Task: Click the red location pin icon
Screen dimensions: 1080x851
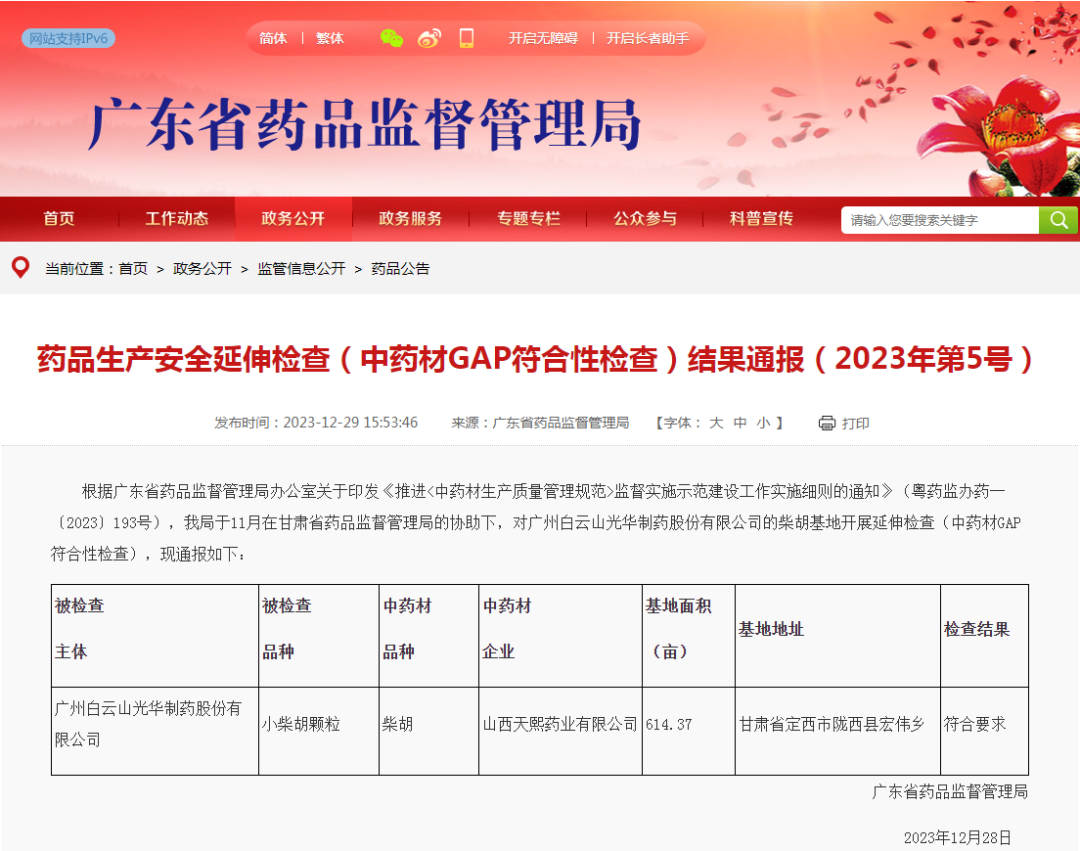Action: (21, 267)
